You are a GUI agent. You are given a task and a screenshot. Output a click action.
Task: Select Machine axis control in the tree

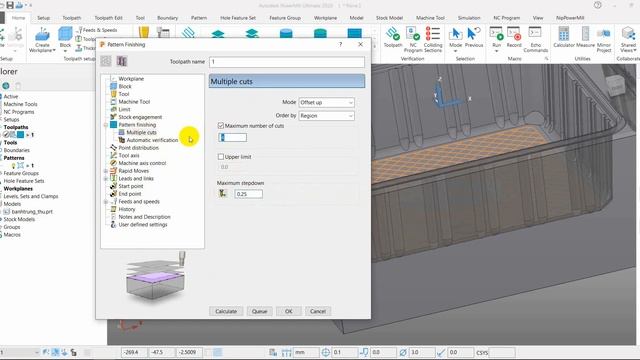(x=142, y=163)
